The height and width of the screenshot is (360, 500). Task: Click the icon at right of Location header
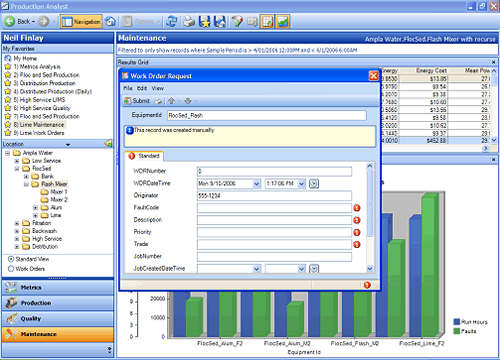click(x=108, y=144)
